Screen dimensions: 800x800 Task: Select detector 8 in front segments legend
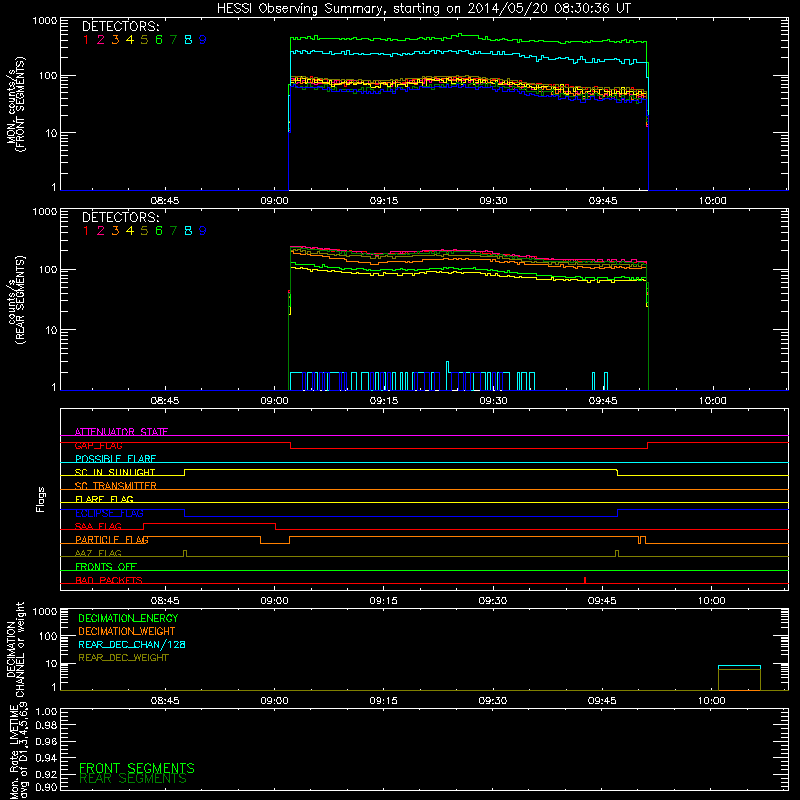click(x=188, y=40)
